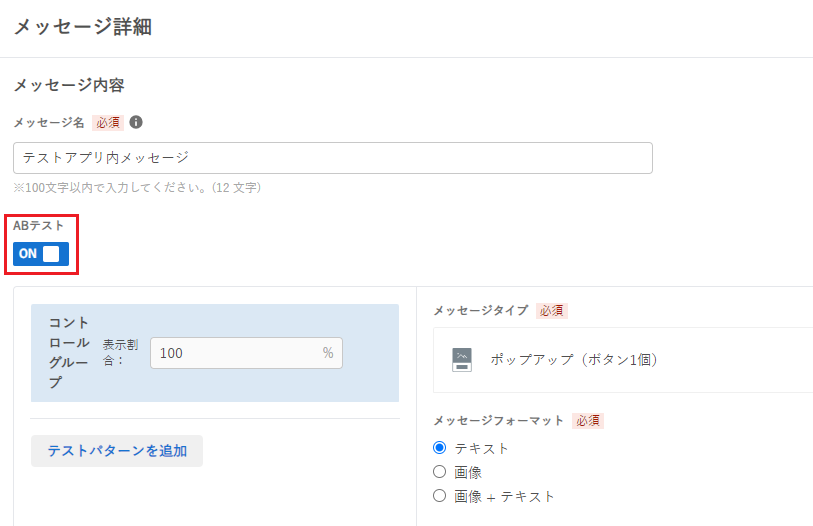The height and width of the screenshot is (526, 813).
Task: Click the 表示割合 field showing 100
Action: [246, 353]
